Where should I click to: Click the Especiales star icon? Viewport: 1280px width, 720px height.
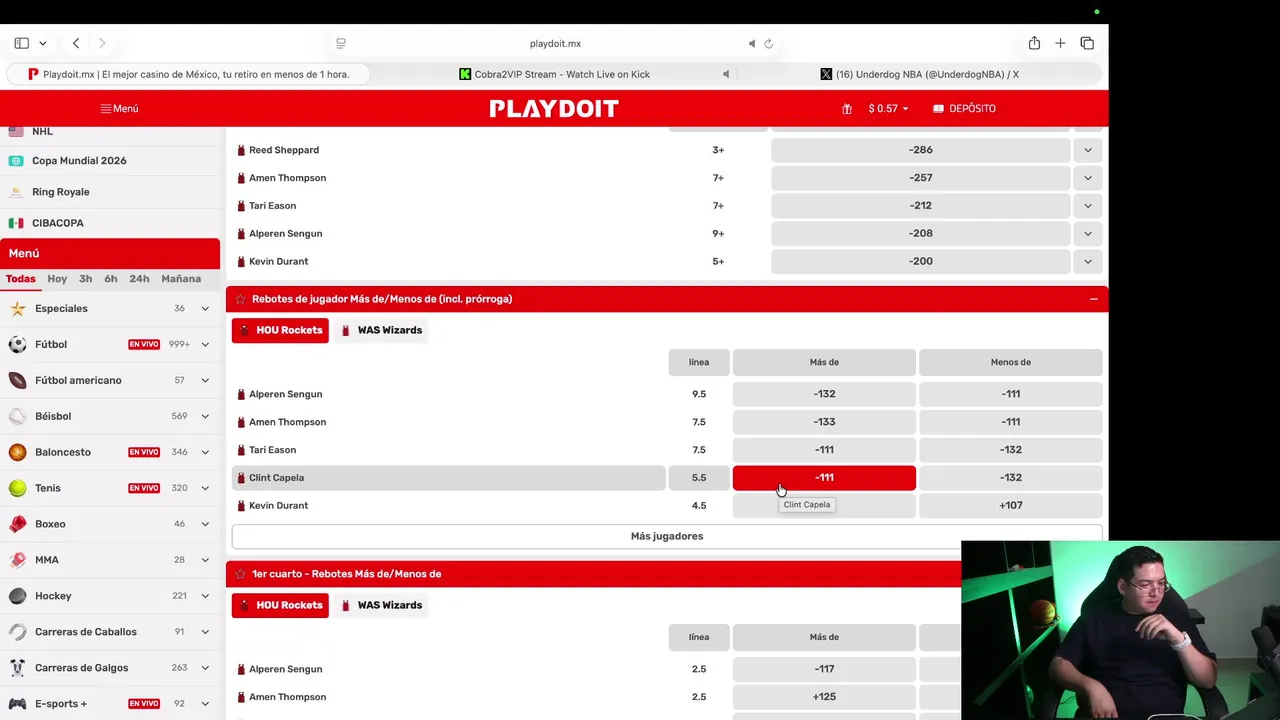pos(17,308)
